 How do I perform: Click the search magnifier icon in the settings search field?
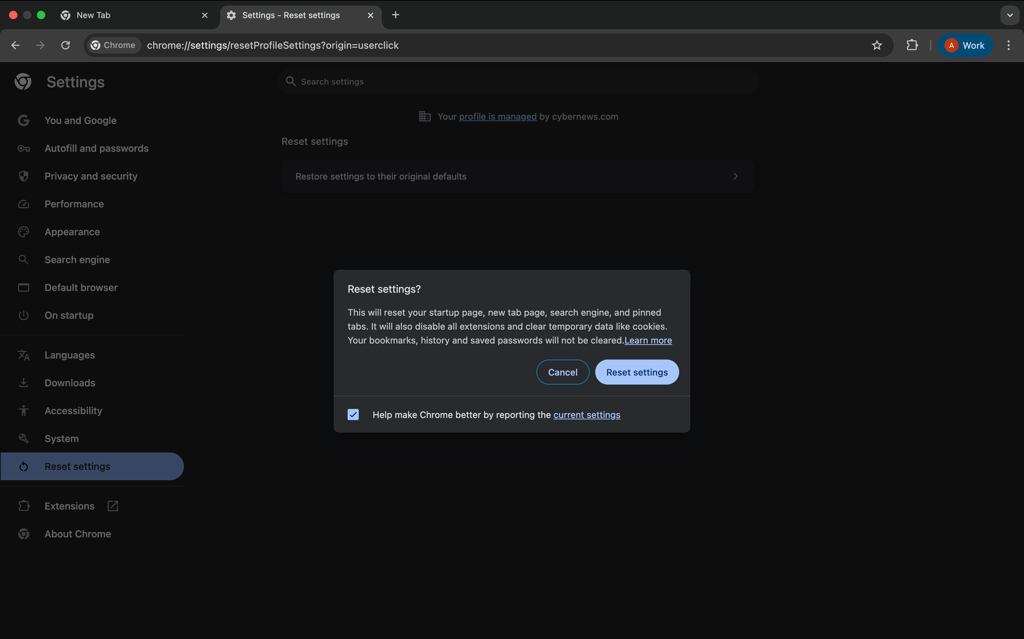point(291,82)
